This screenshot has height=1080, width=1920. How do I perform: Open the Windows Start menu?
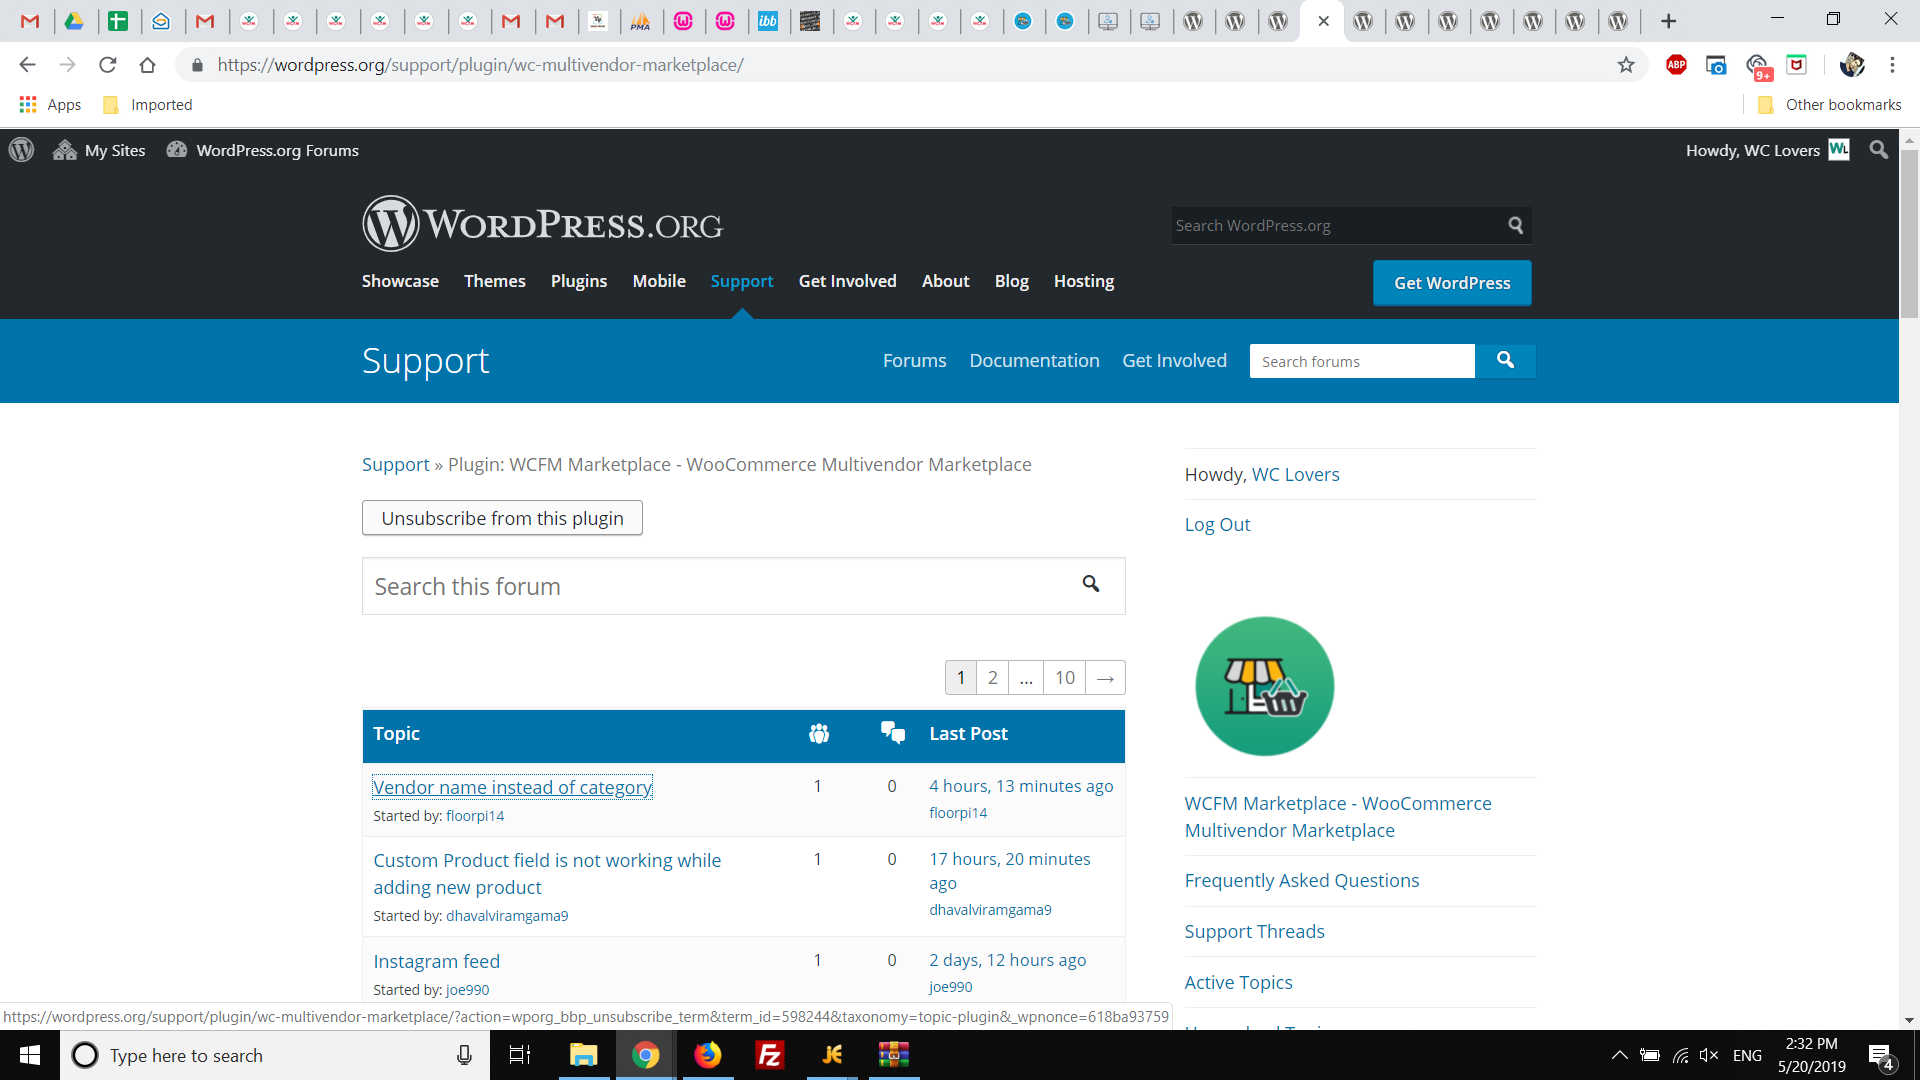[x=30, y=1055]
